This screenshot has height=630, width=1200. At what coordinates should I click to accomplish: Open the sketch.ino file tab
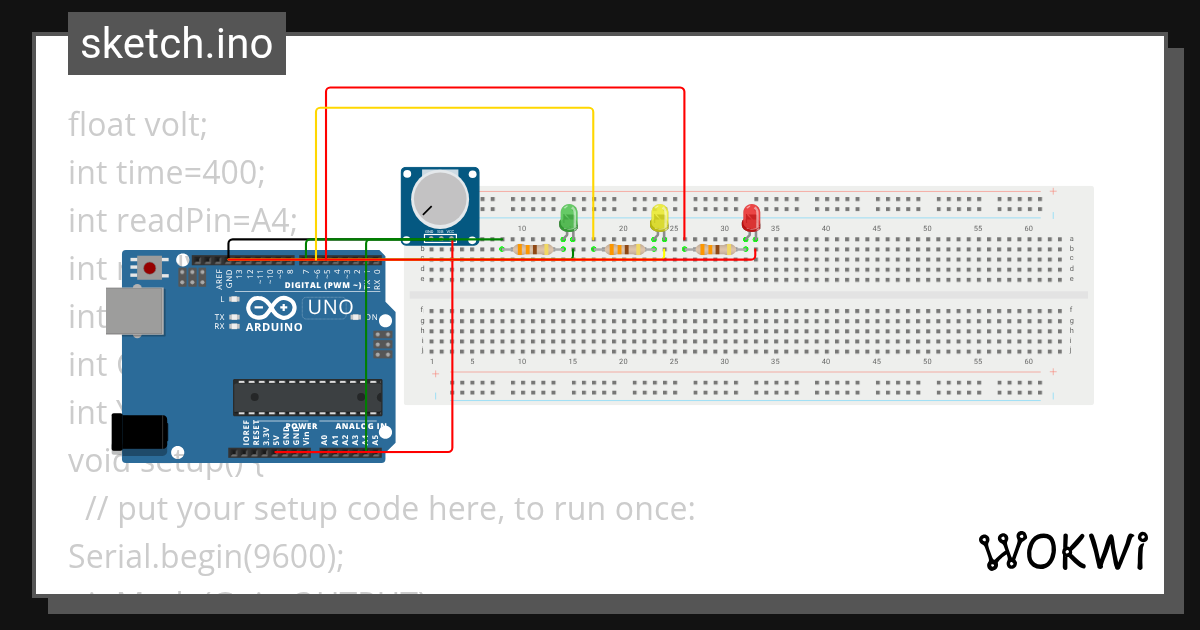[x=176, y=44]
